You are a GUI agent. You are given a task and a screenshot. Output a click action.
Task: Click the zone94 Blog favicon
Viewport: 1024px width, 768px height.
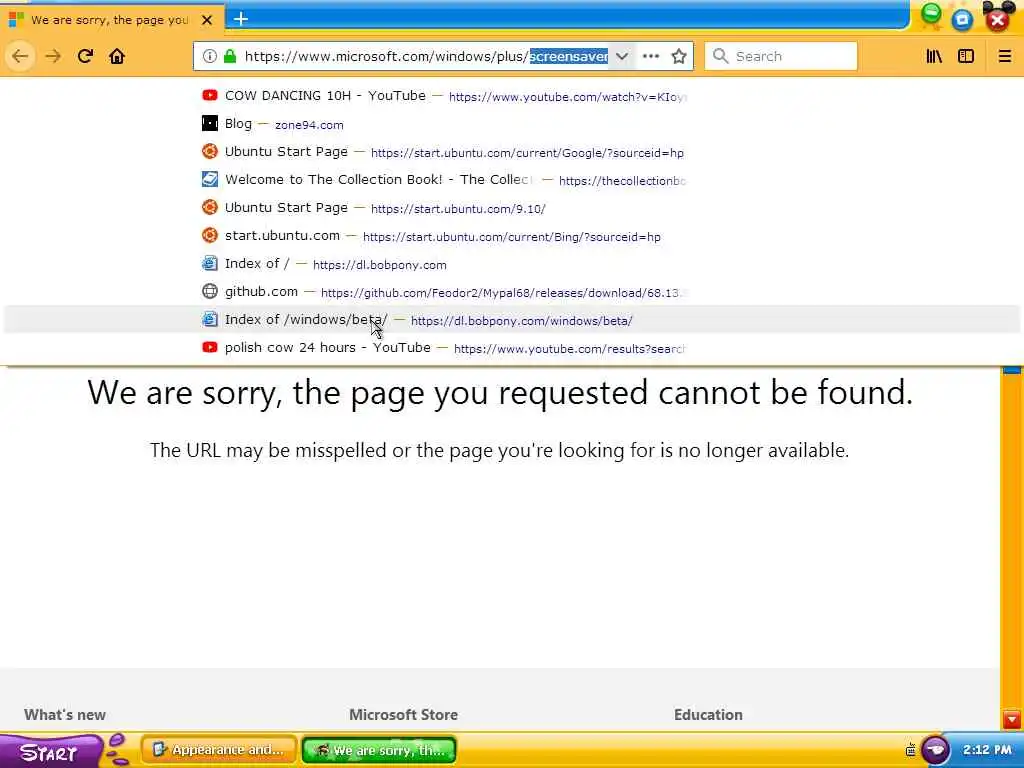click(x=210, y=123)
